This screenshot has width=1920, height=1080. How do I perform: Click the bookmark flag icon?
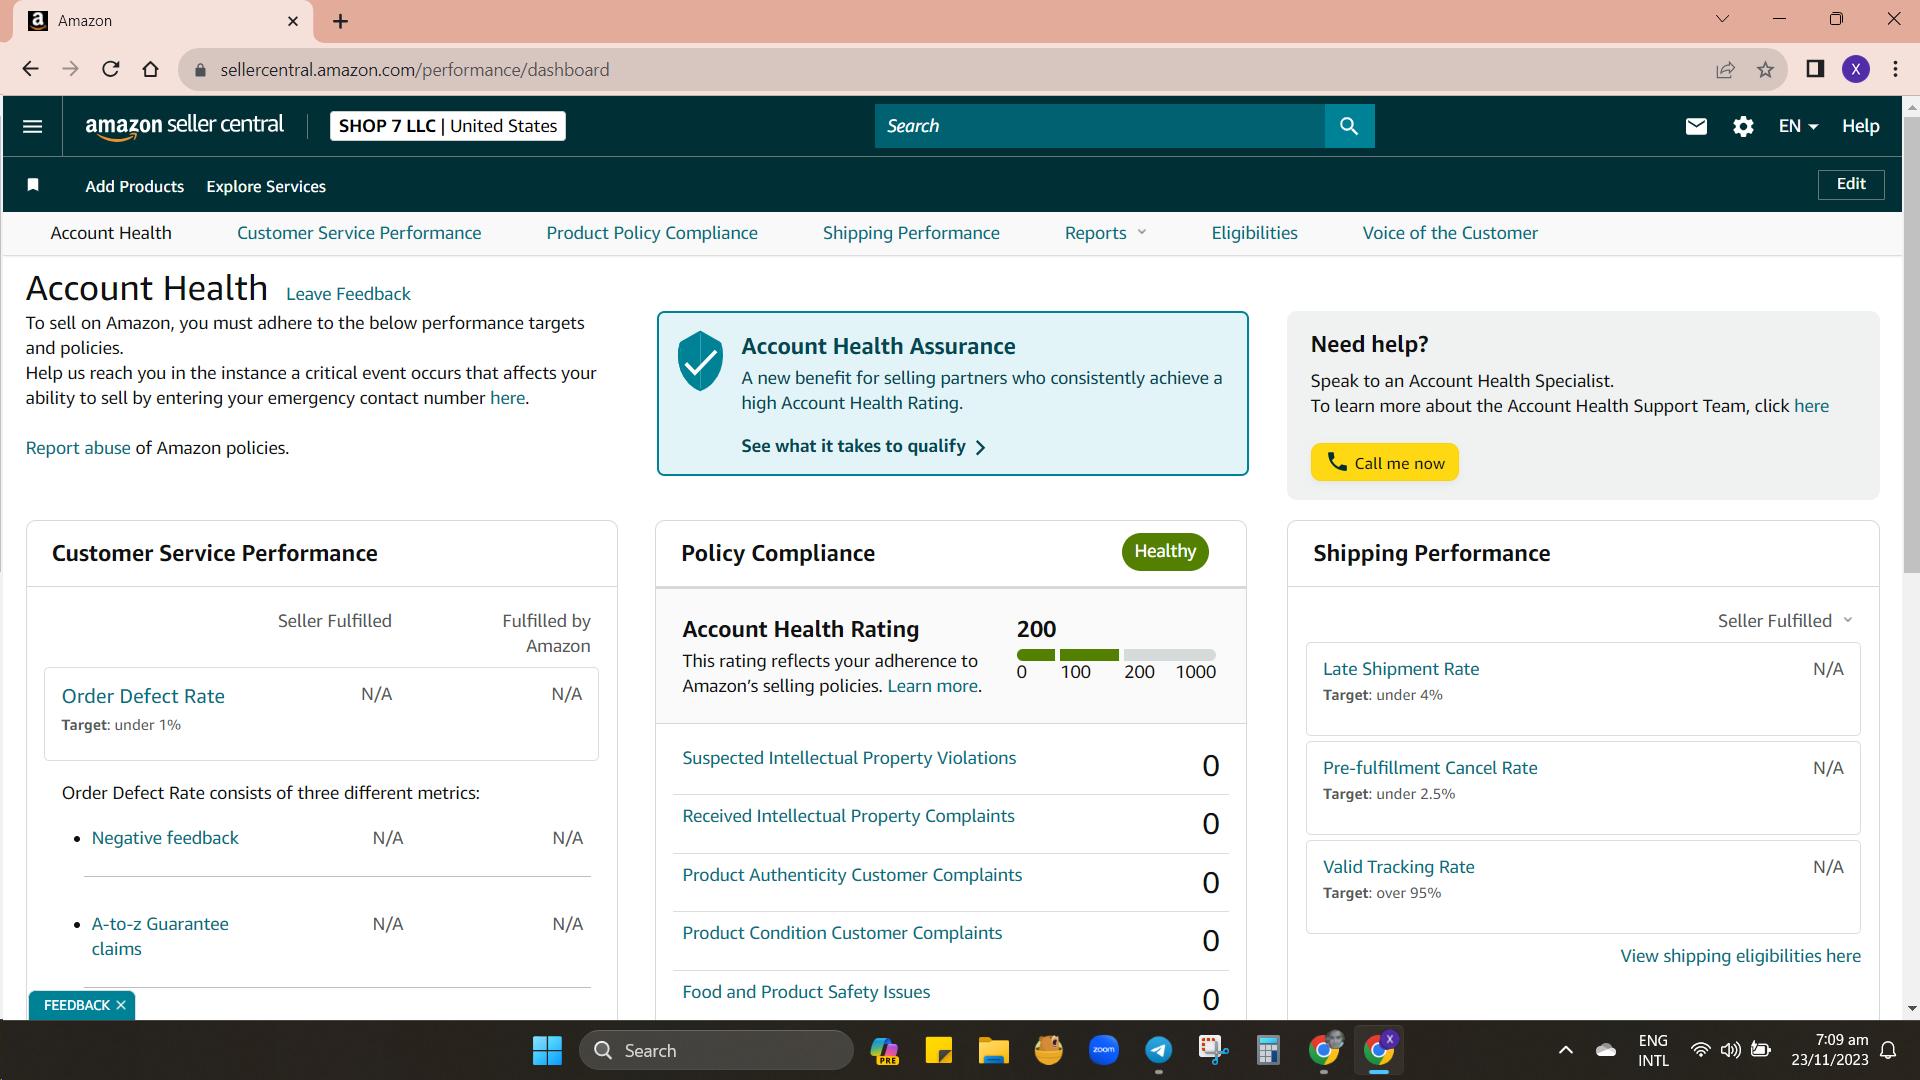point(33,185)
